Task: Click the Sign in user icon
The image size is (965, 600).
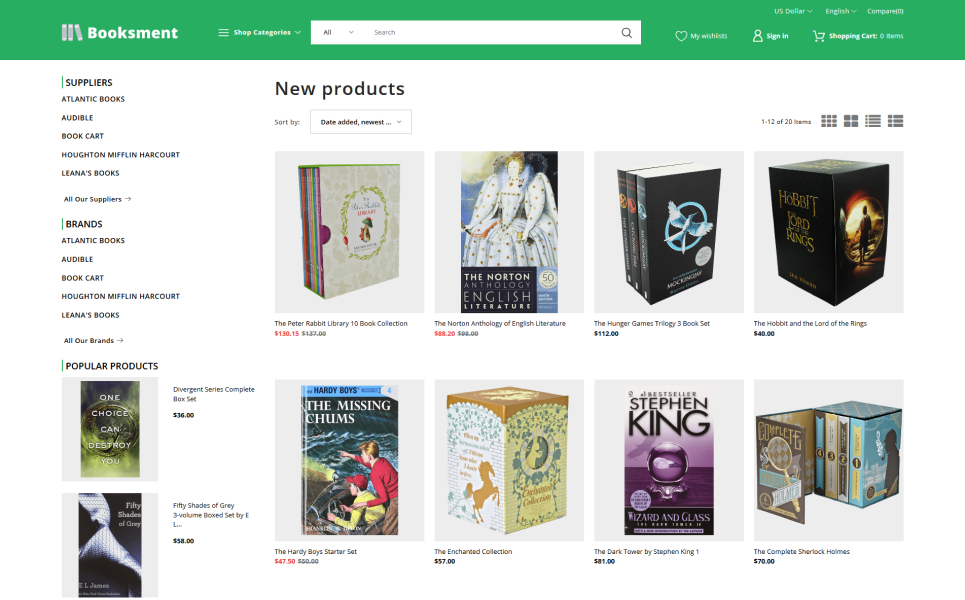Action: (758, 36)
